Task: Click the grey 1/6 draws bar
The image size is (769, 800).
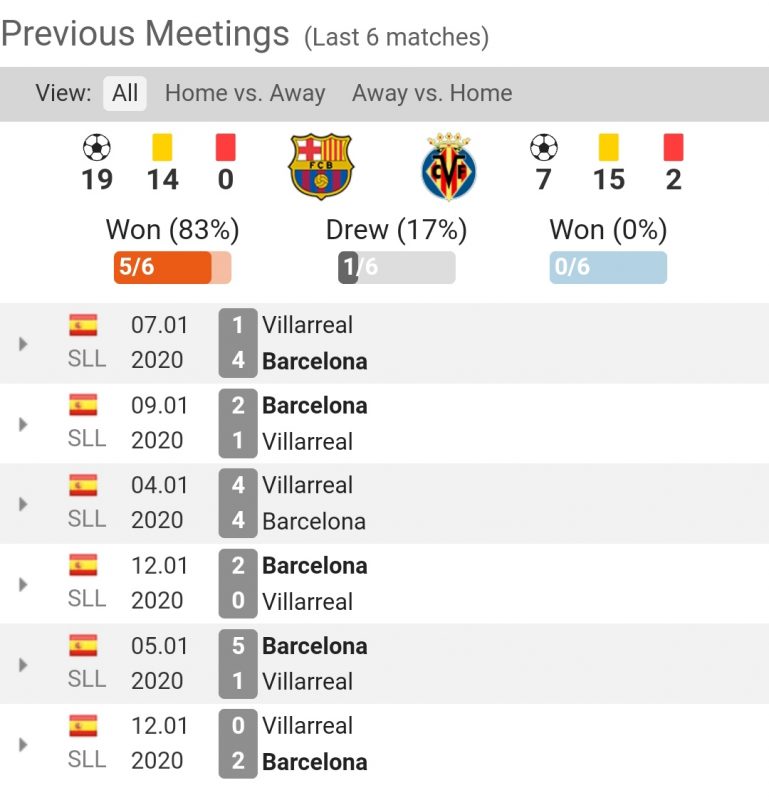Action: pyautogui.click(x=396, y=268)
